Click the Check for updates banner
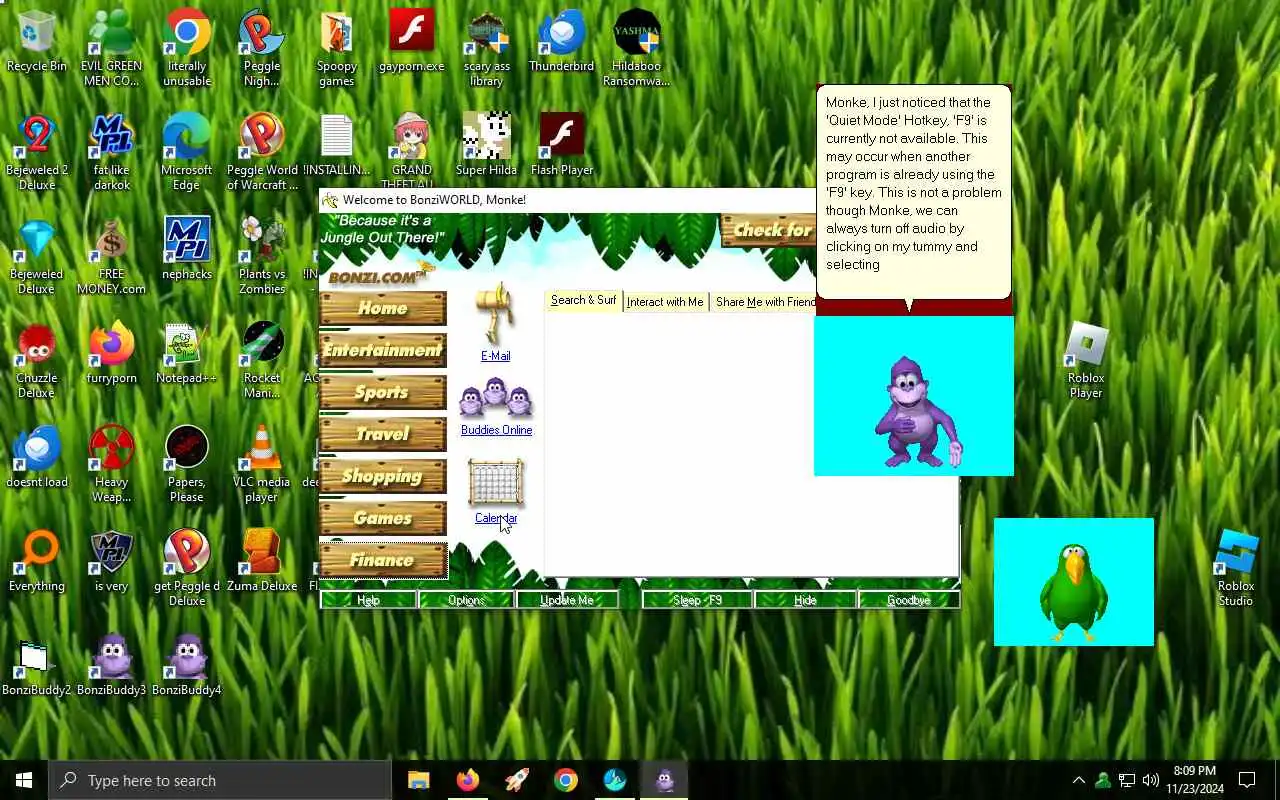 tap(768, 231)
